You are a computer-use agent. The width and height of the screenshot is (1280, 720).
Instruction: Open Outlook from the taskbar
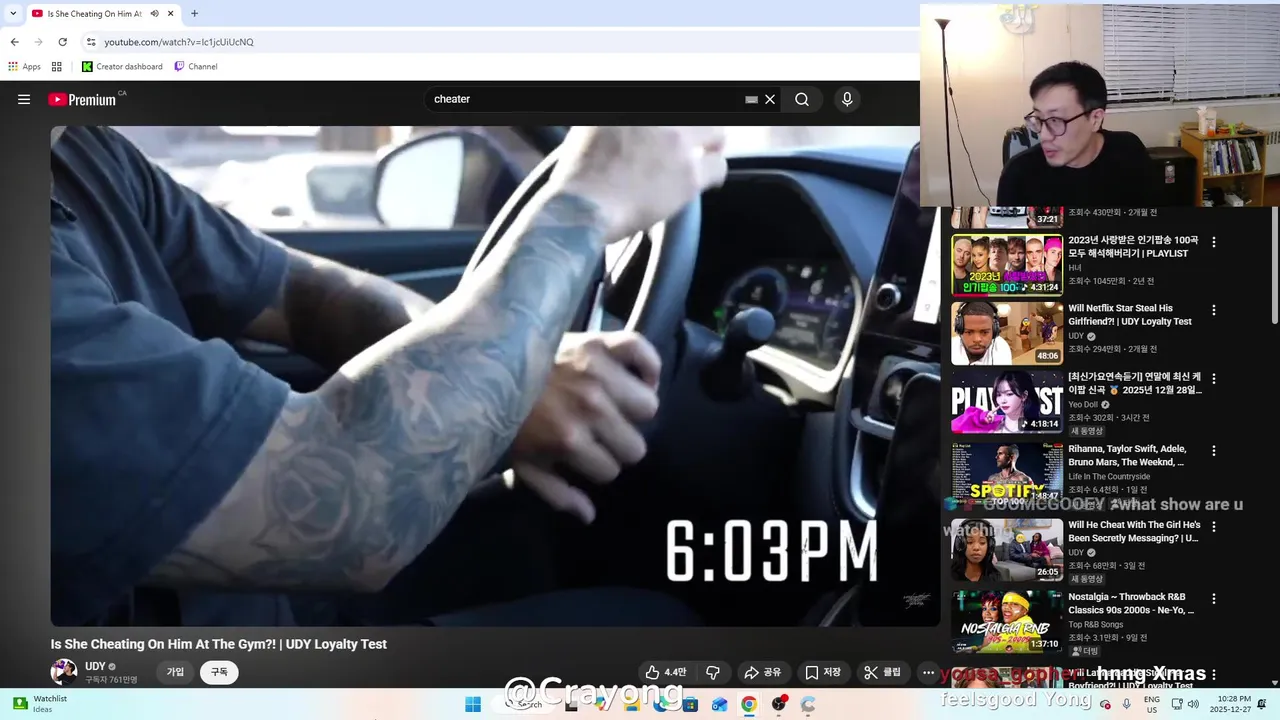(719, 705)
